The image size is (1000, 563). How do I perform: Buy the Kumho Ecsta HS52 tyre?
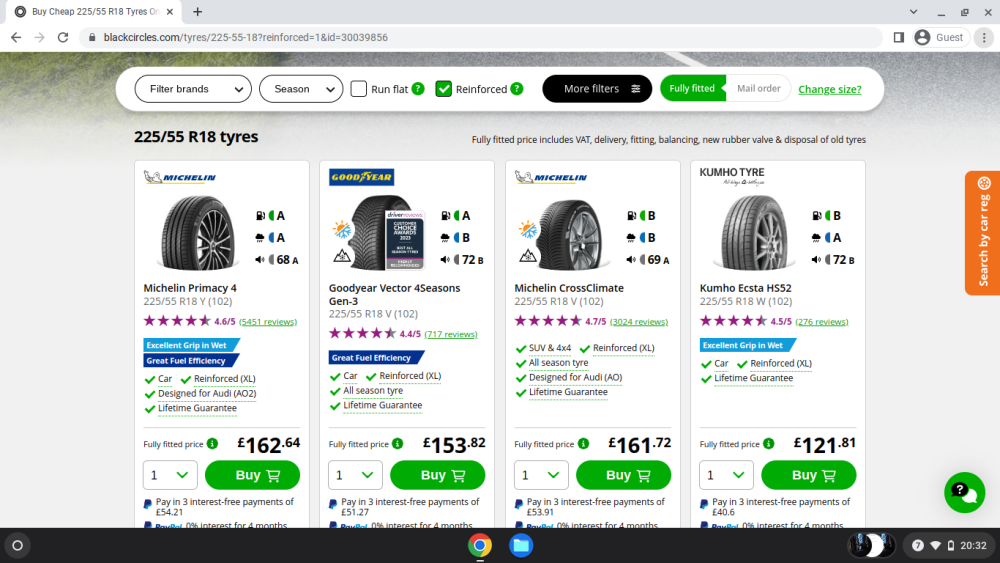pyautogui.click(x=809, y=475)
